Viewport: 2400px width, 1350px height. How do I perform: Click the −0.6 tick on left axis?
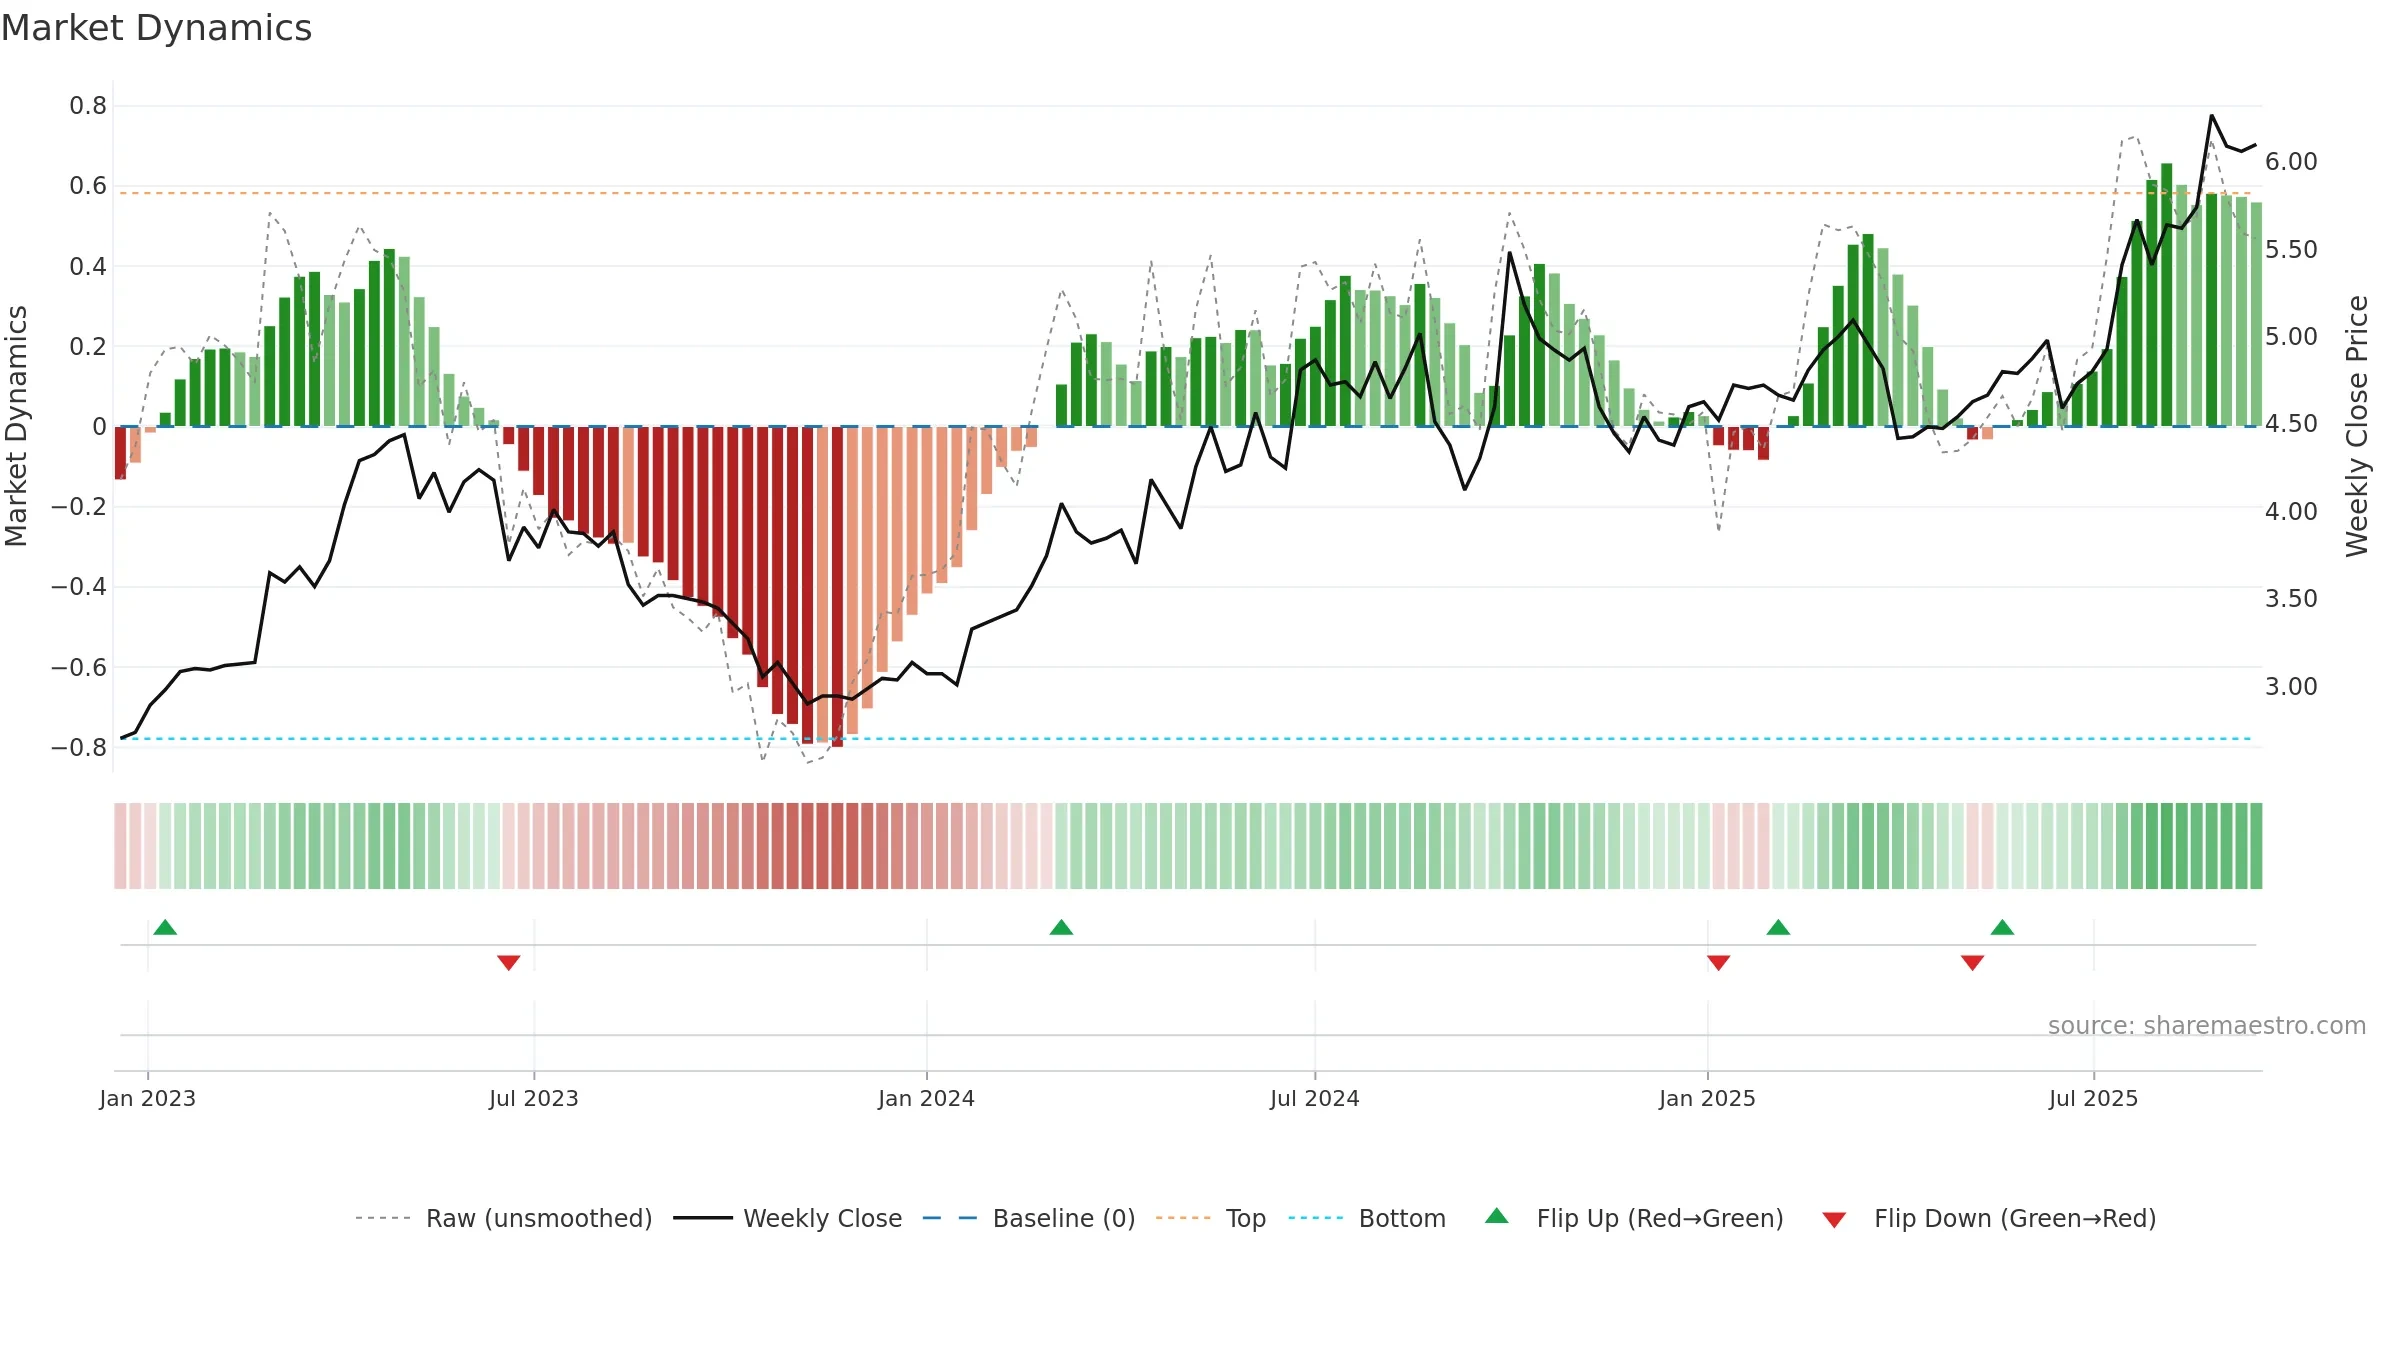[79, 667]
